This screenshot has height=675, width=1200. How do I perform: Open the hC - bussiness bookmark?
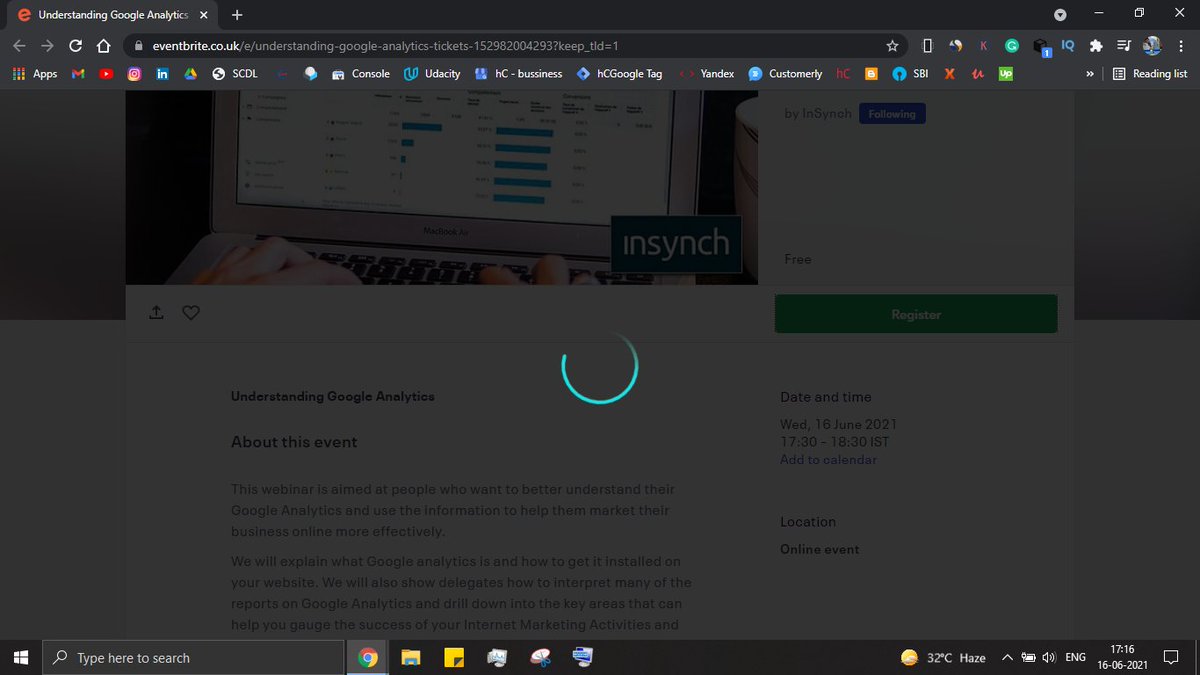(x=518, y=74)
